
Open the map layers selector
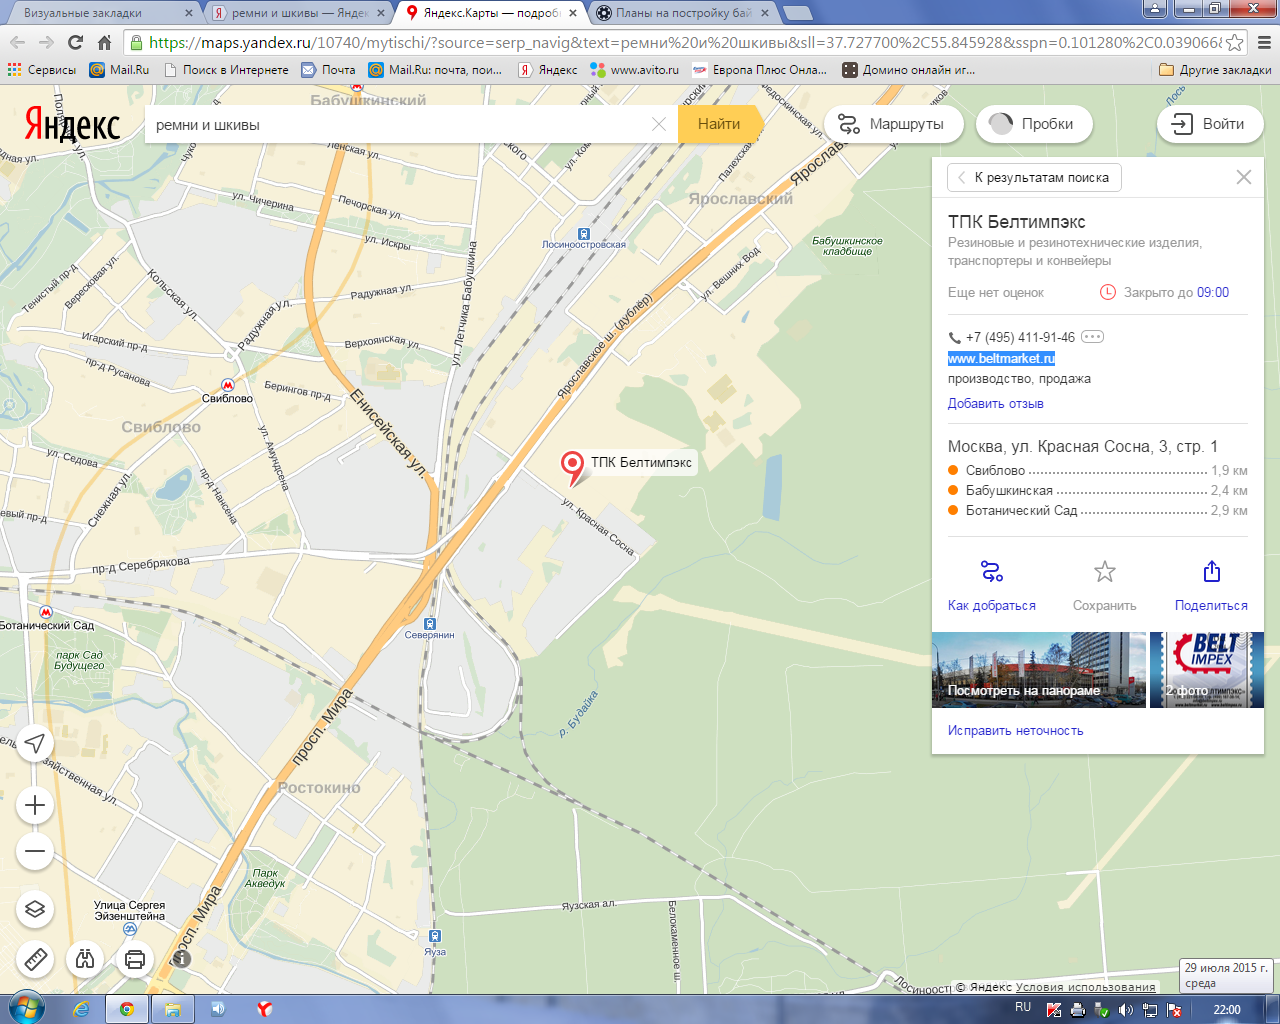(35, 909)
